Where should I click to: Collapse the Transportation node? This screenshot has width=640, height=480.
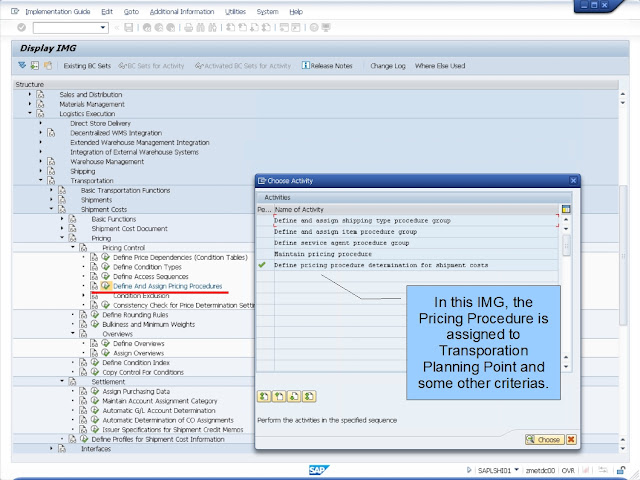click(40, 180)
